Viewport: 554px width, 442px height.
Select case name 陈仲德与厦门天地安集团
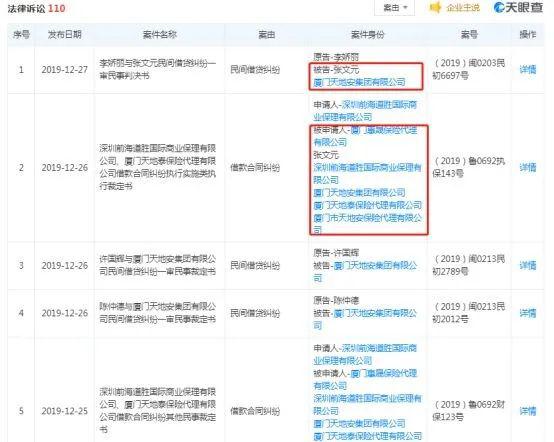pyautogui.click(x=158, y=313)
